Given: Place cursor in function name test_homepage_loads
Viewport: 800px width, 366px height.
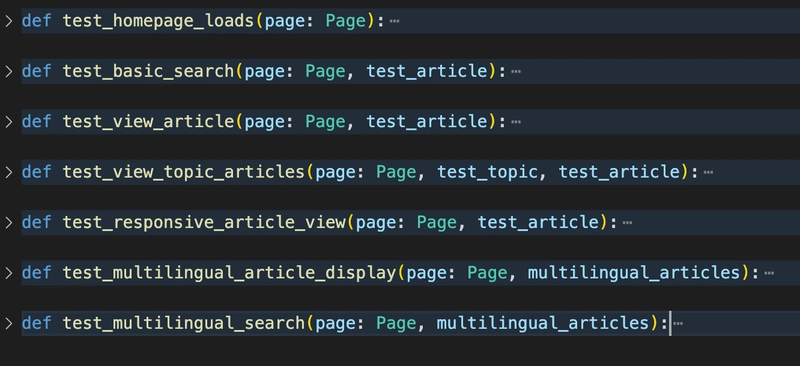Looking at the screenshot, I should tap(158, 21).
